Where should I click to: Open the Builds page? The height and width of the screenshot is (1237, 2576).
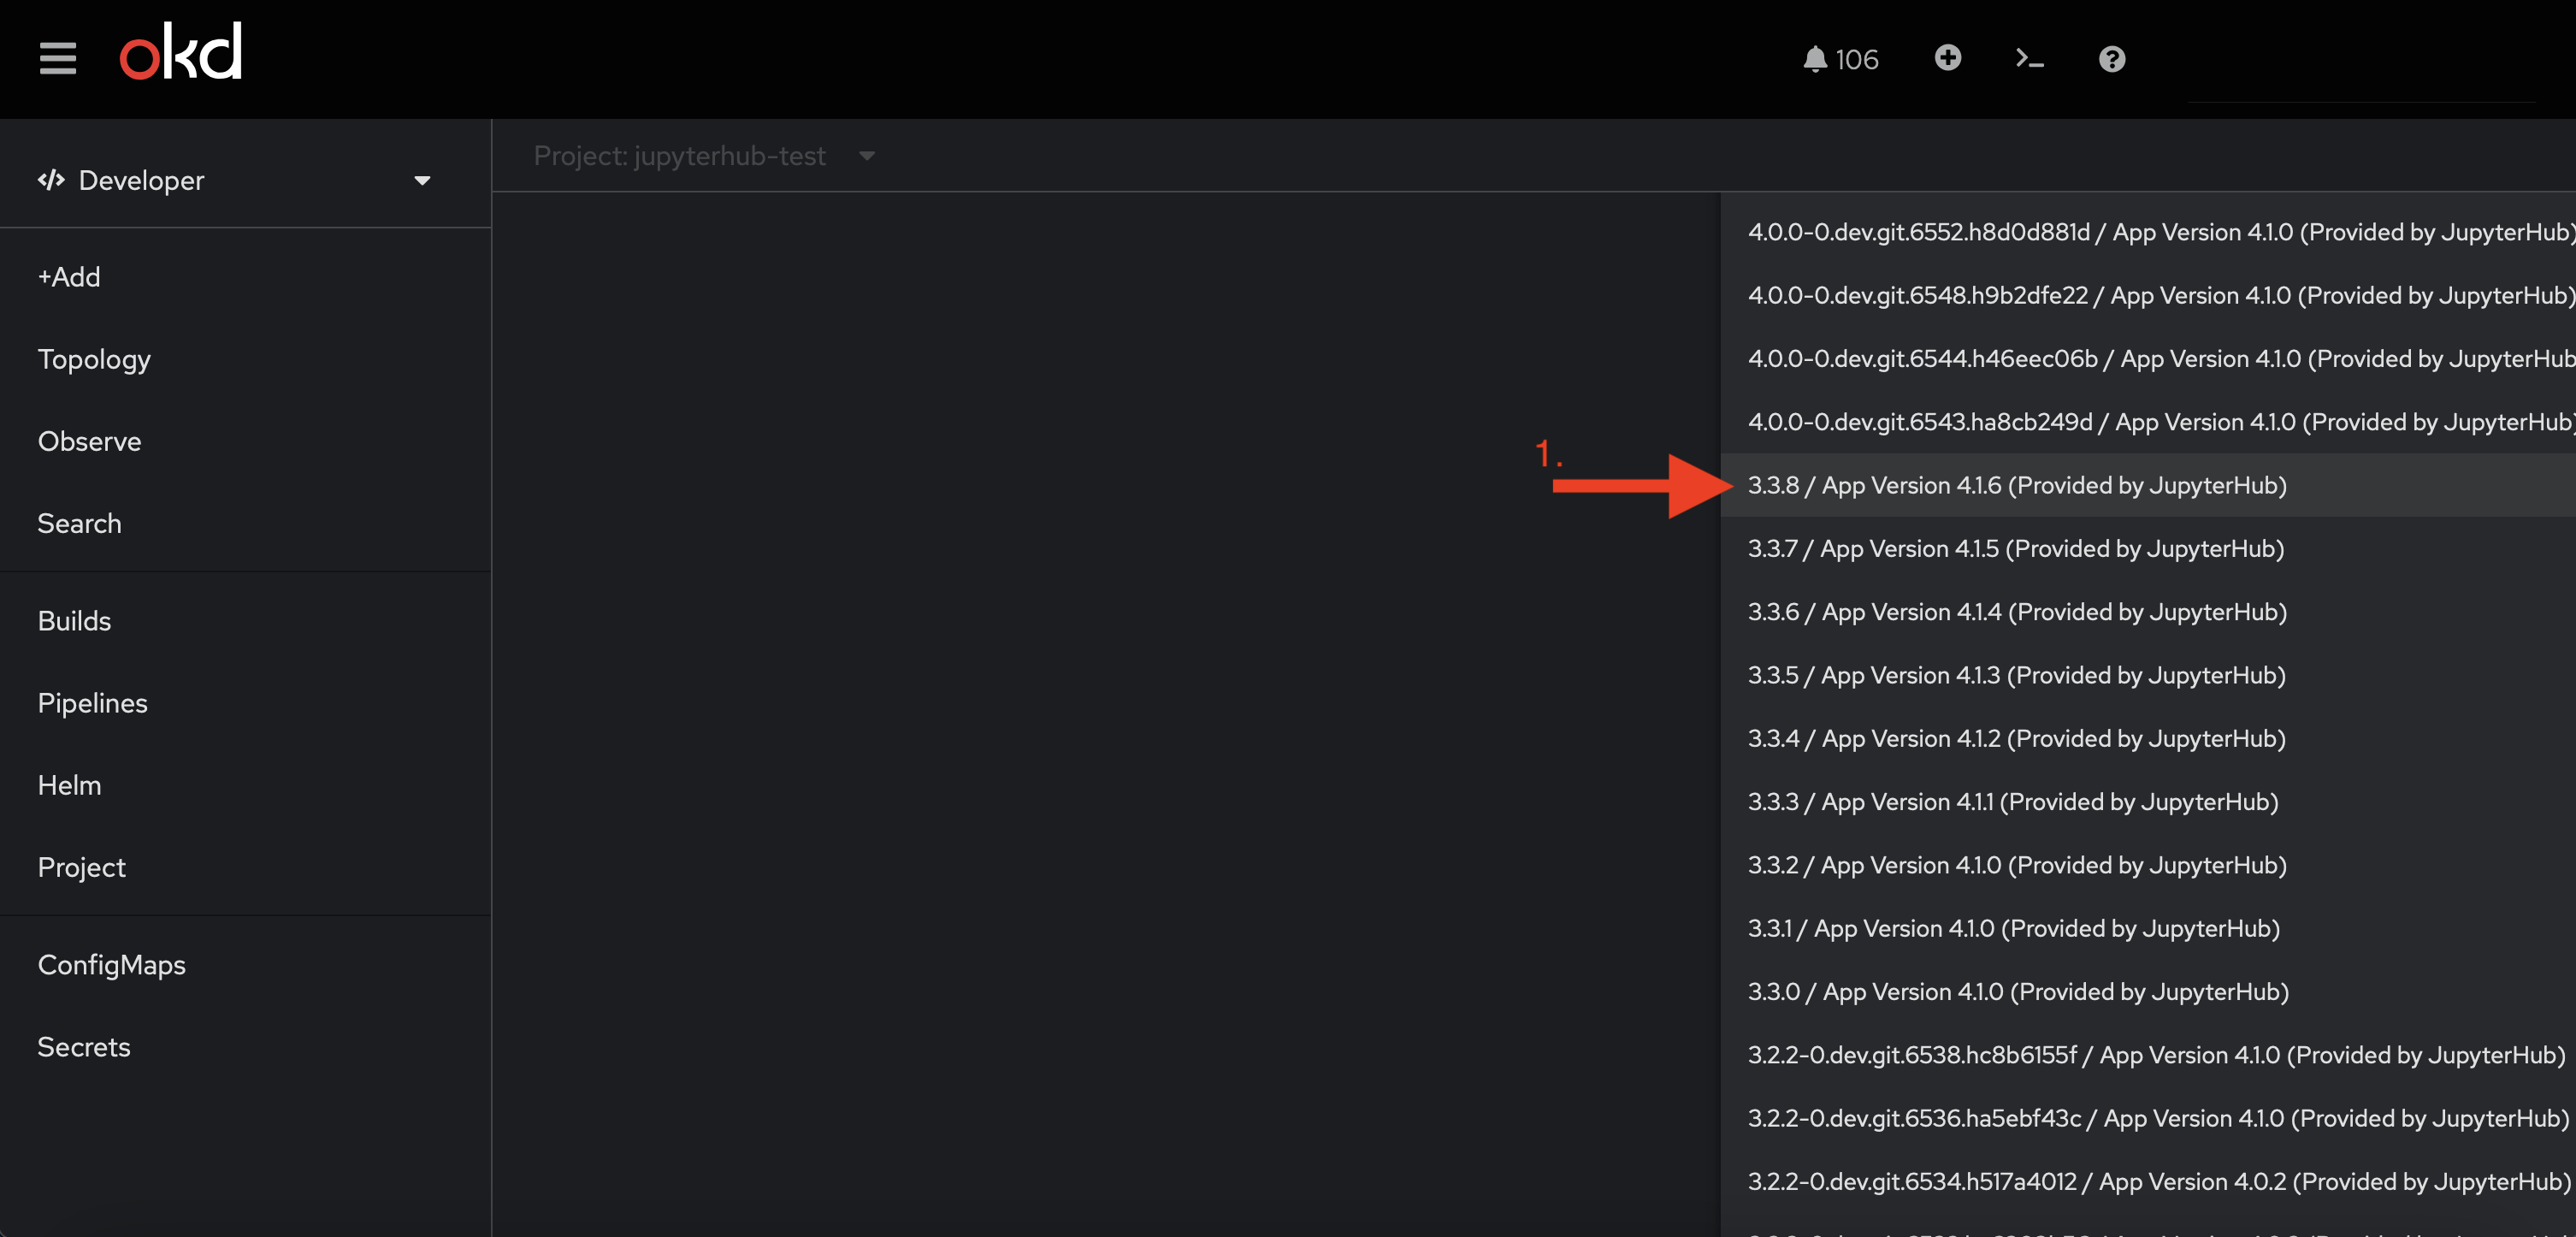coord(245,621)
